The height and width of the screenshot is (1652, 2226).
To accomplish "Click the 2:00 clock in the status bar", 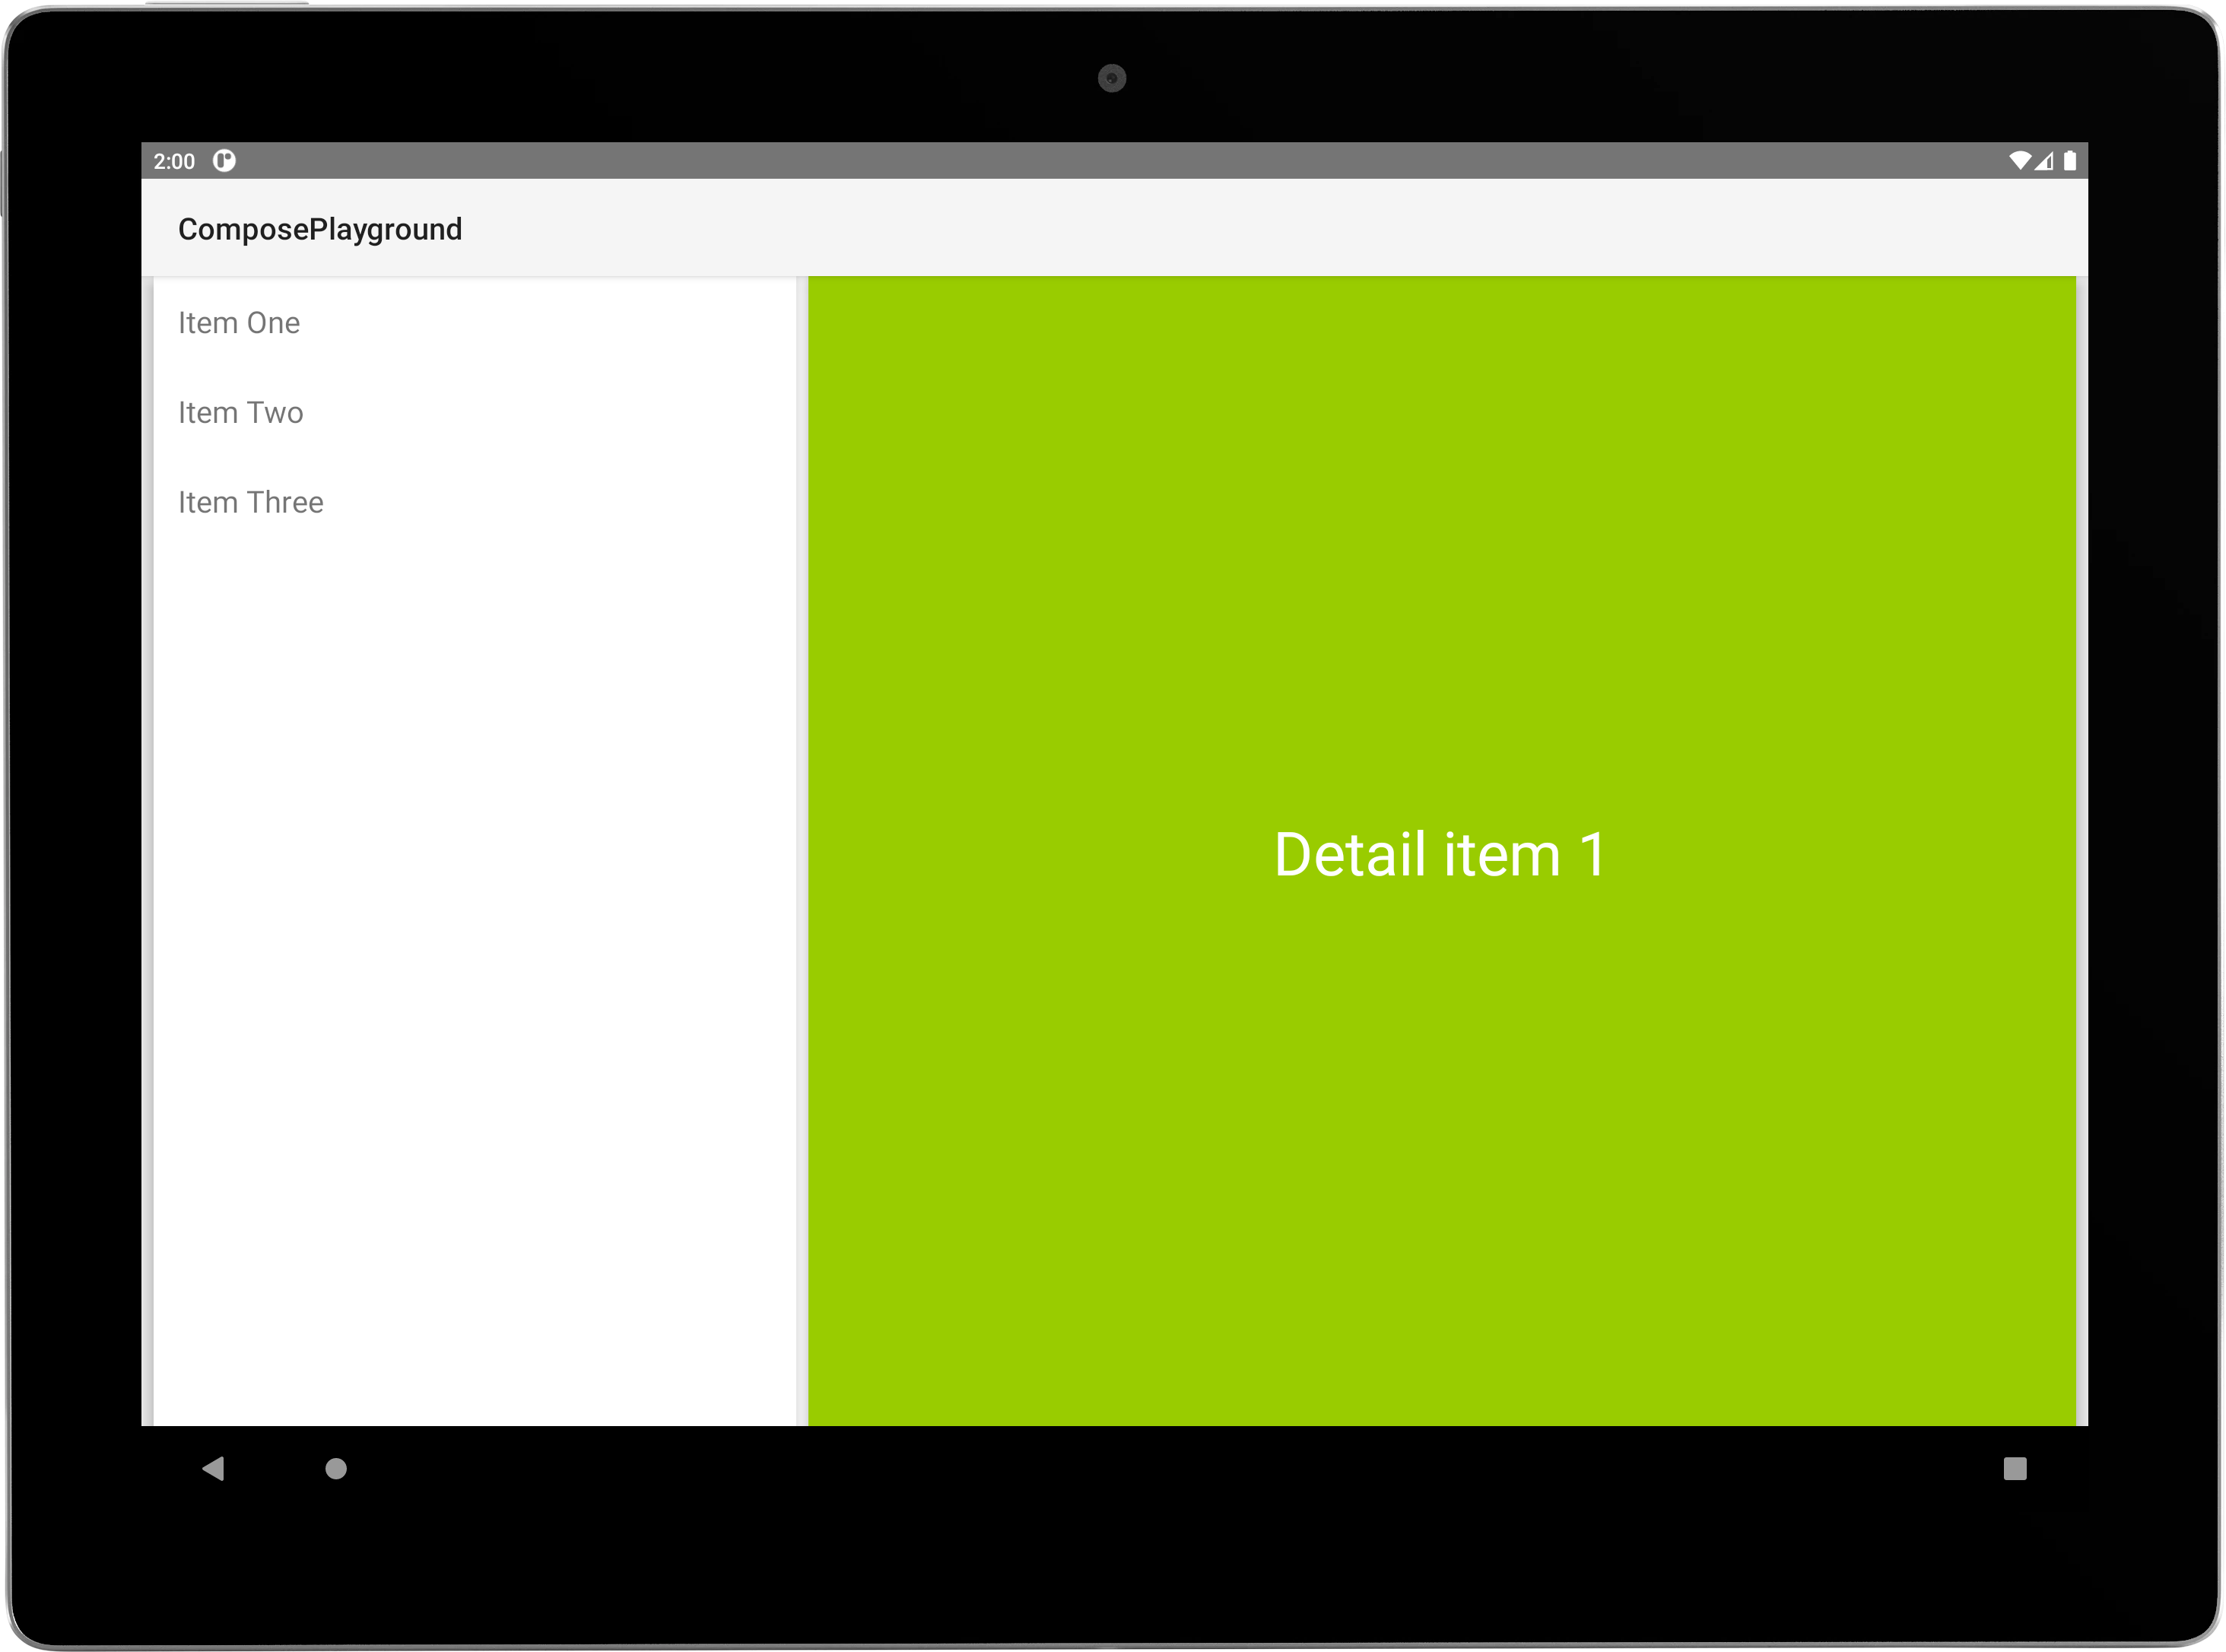I will point(174,161).
